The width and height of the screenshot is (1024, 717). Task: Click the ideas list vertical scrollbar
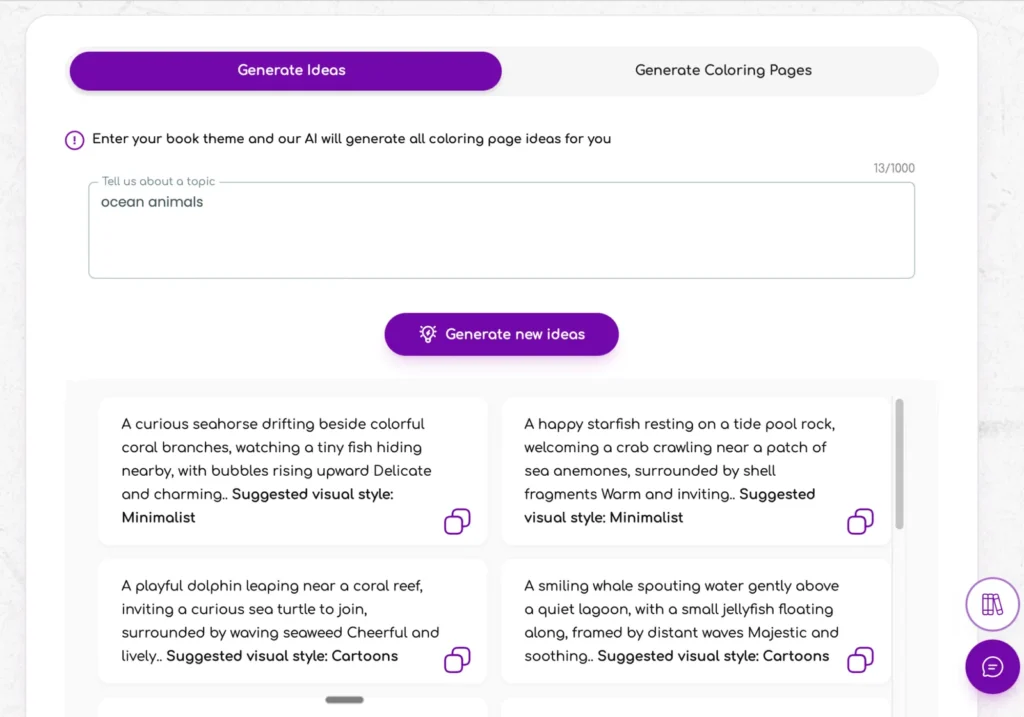tap(900, 463)
